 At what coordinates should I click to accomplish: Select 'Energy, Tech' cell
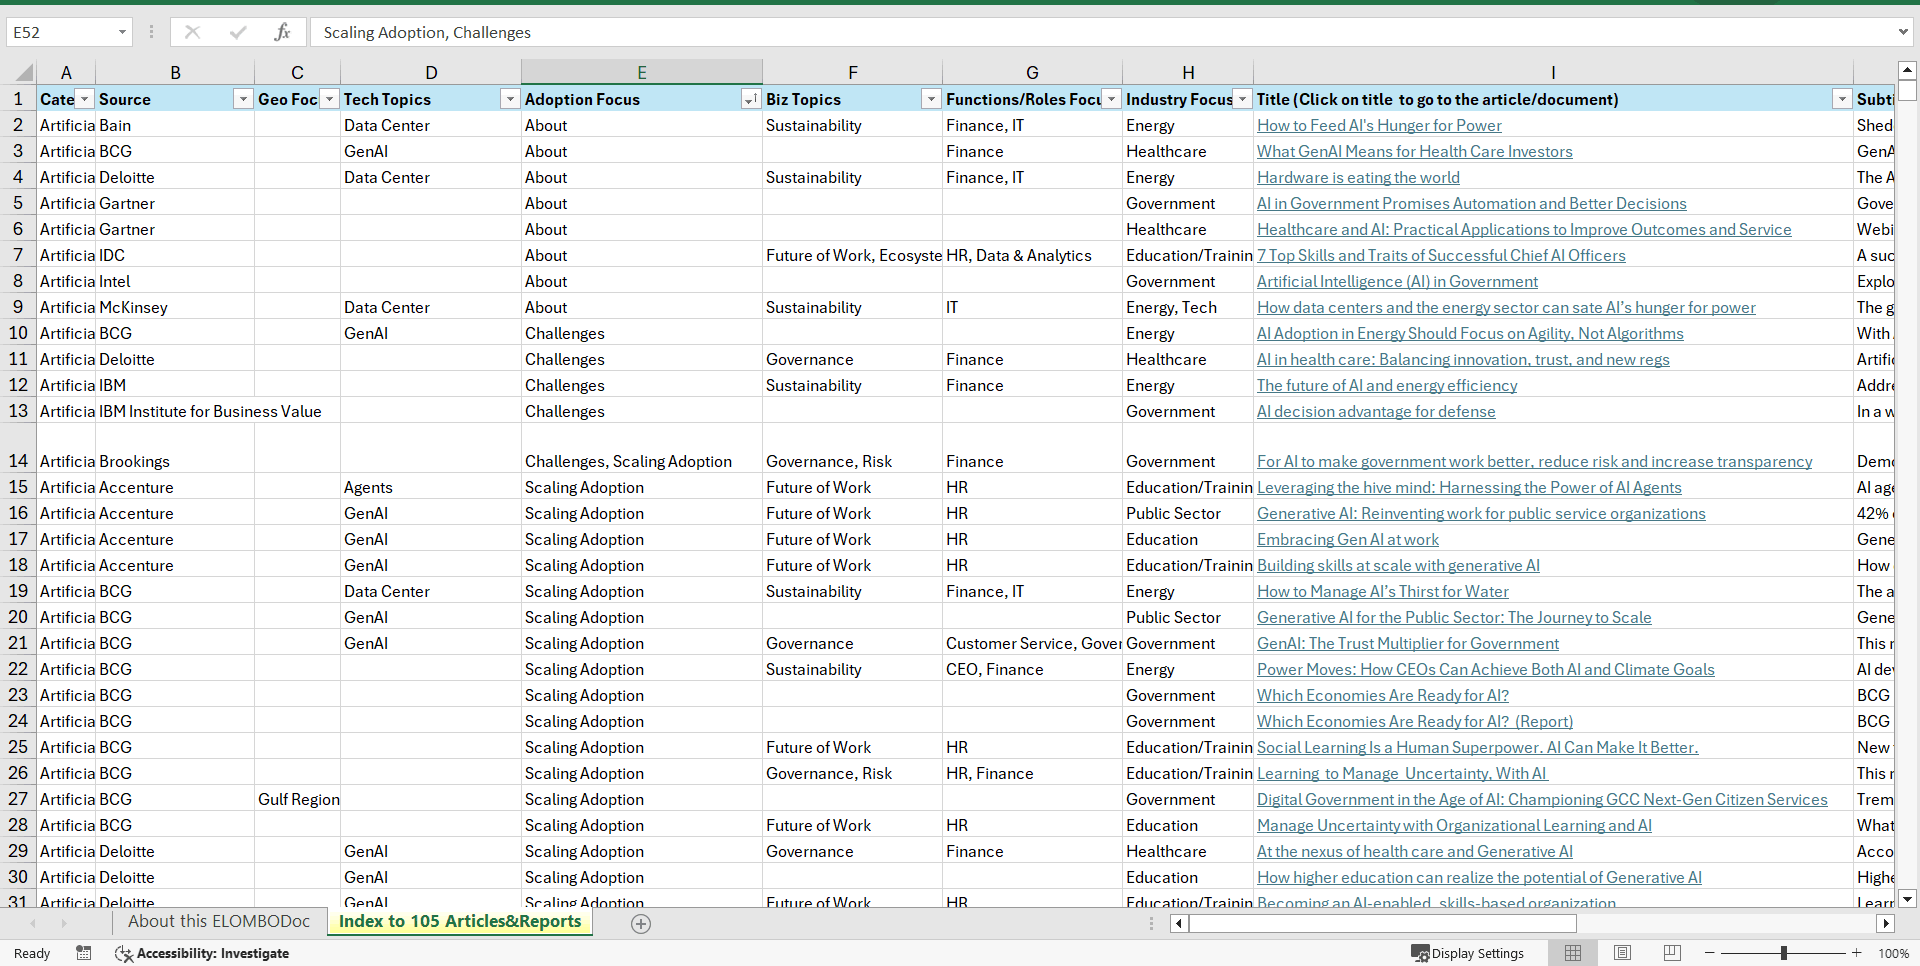tap(1188, 307)
